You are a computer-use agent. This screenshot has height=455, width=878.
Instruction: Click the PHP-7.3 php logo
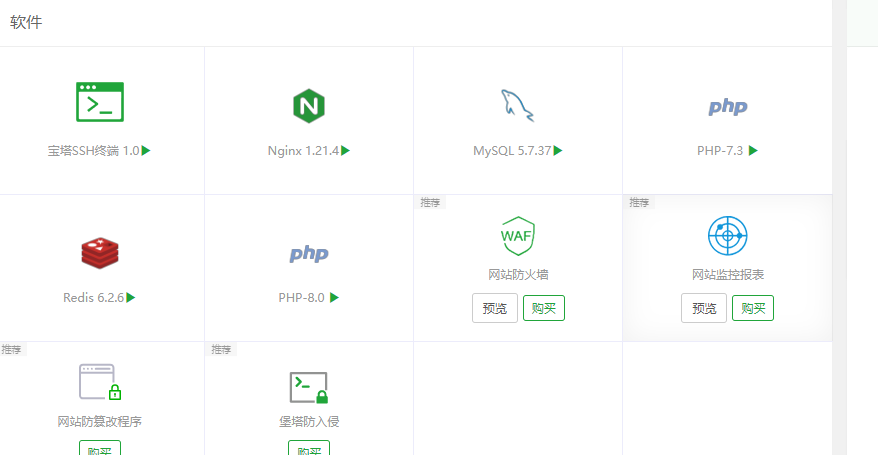(727, 106)
